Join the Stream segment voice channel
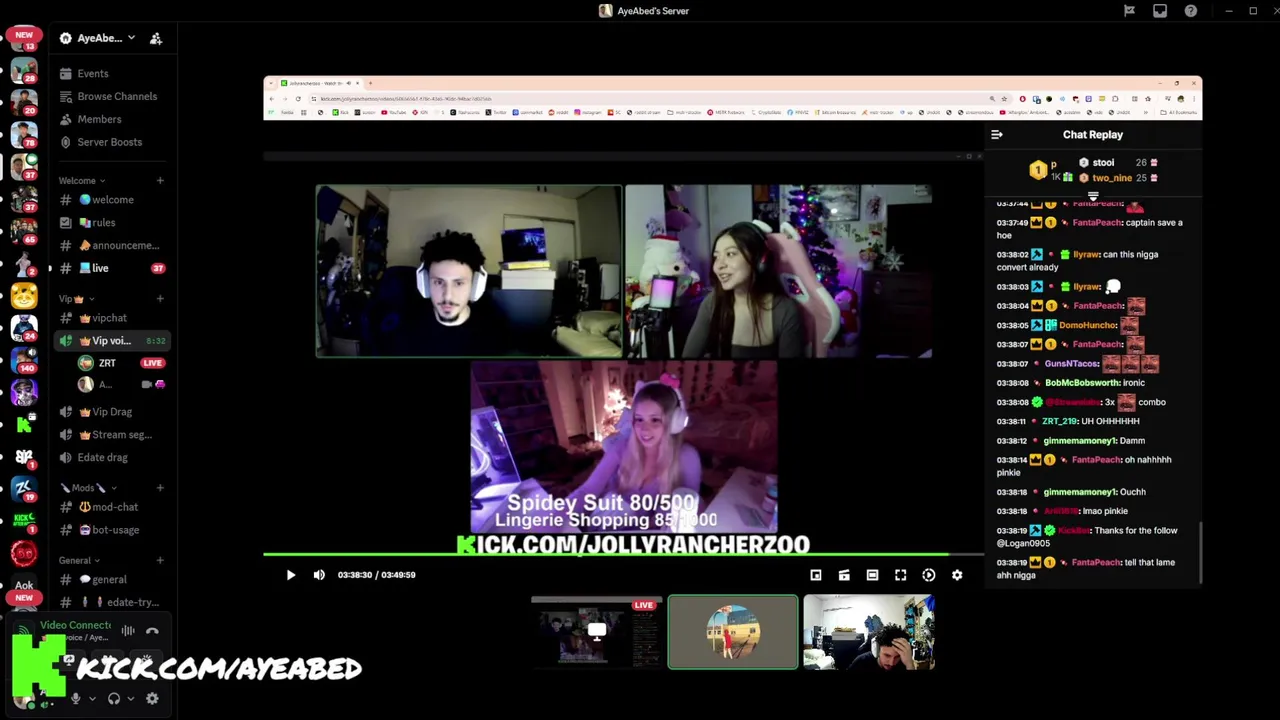Viewport: 1280px width, 720px height. [112, 435]
